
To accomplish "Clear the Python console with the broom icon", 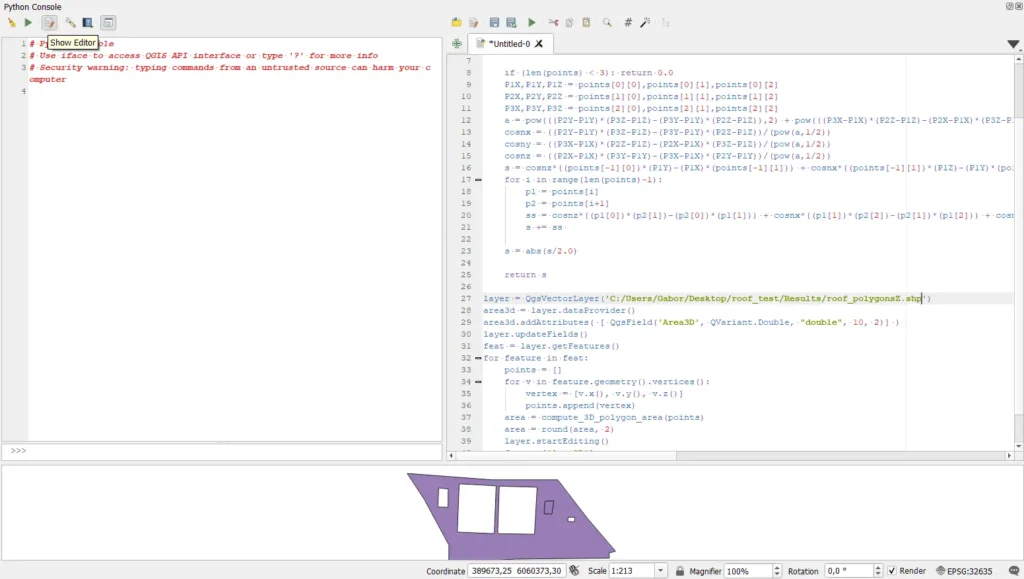I will point(12,22).
